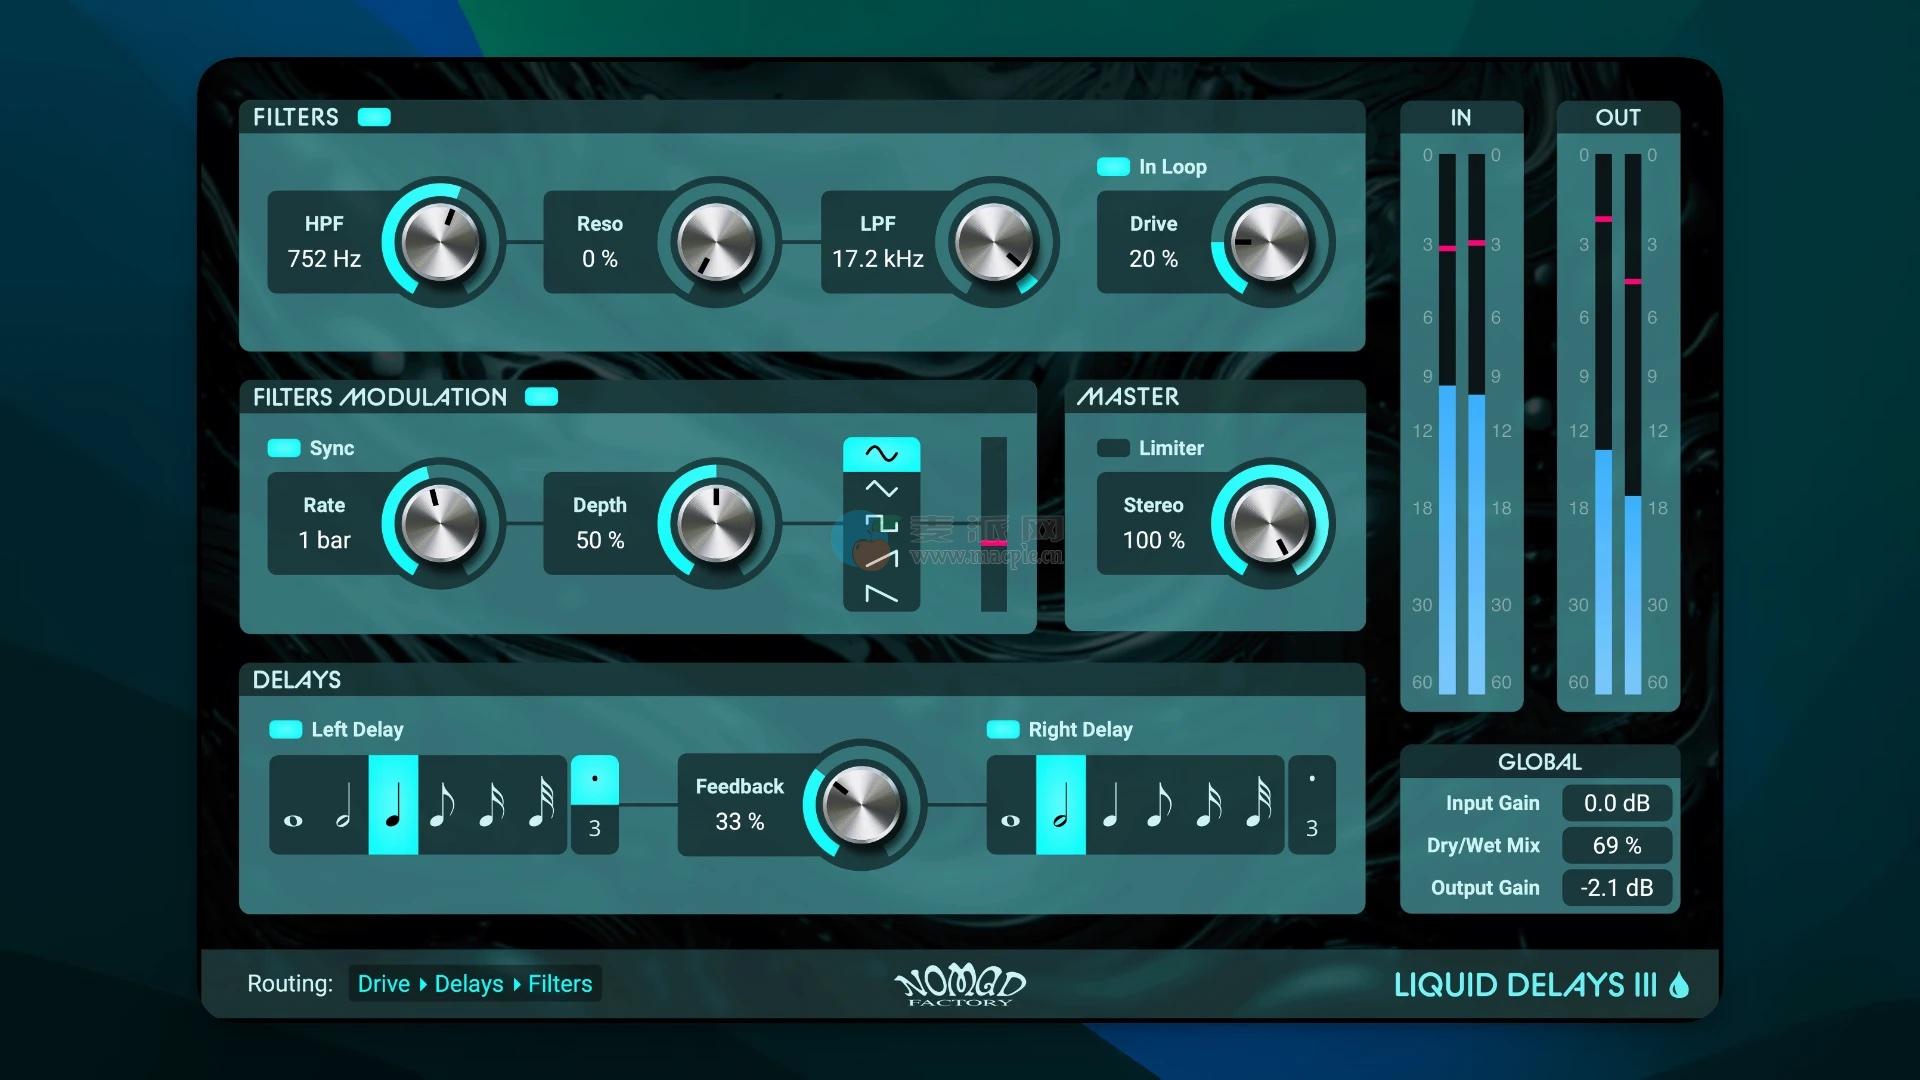Screen dimensions: 1920x1080
Task: Toggle dotted mode for Left Delay
Action: pos(595,780)
